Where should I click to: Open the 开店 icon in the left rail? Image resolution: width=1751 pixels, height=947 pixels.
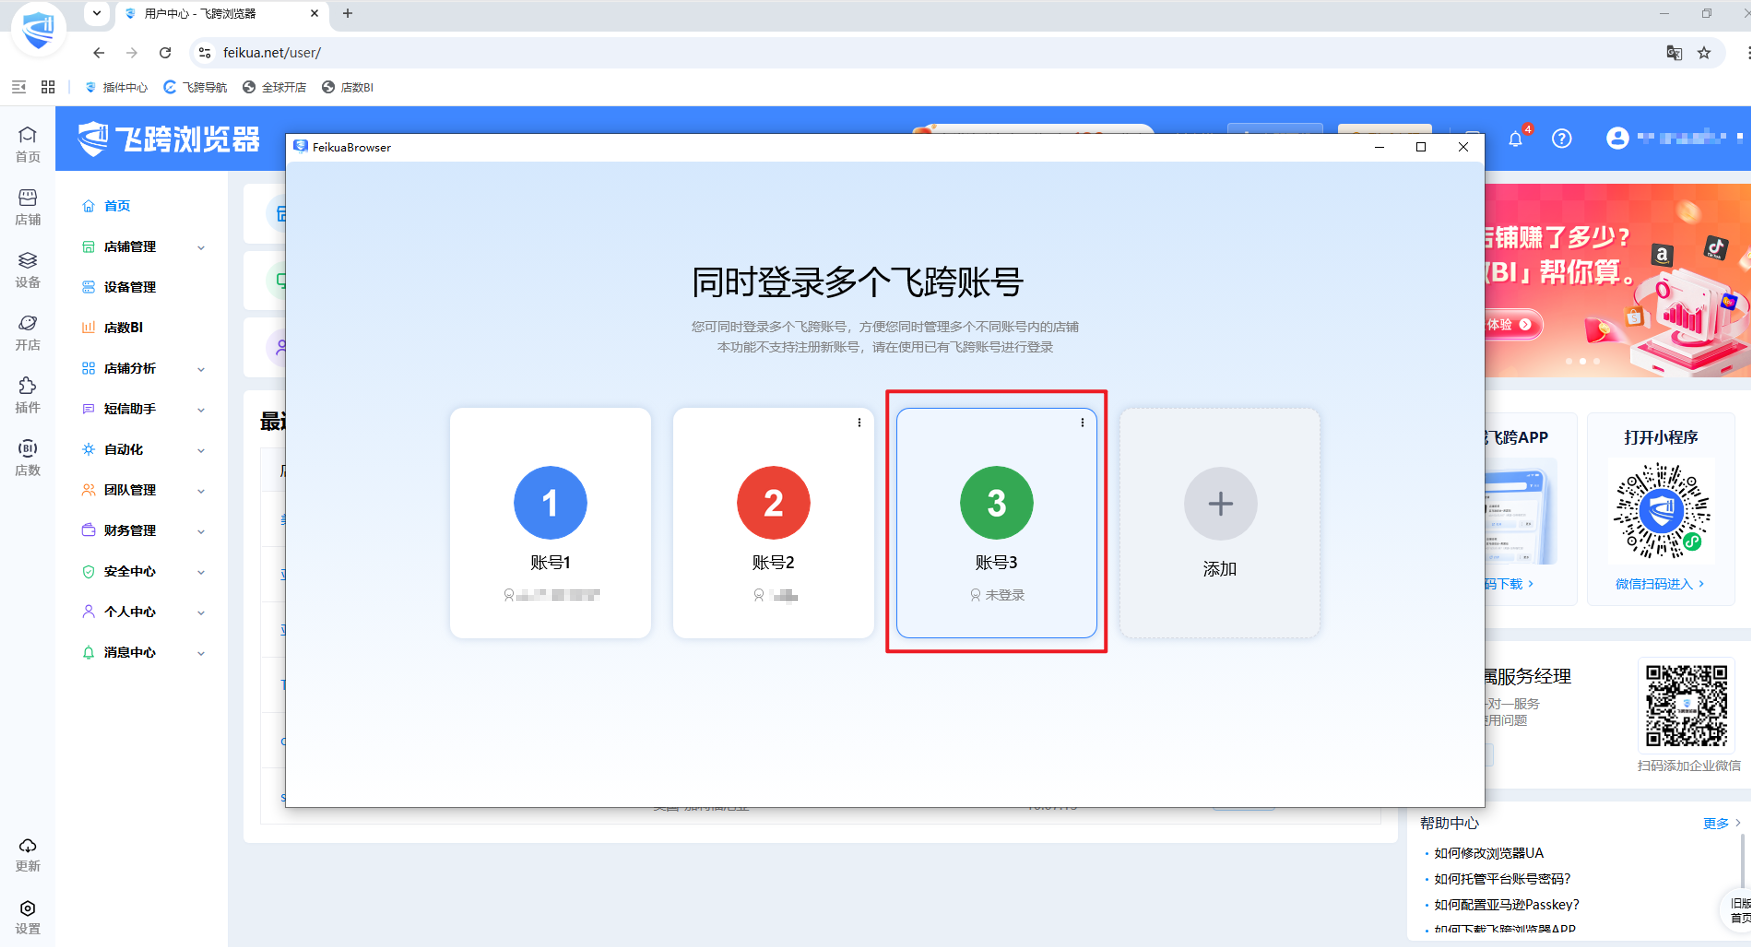[28, 333]
